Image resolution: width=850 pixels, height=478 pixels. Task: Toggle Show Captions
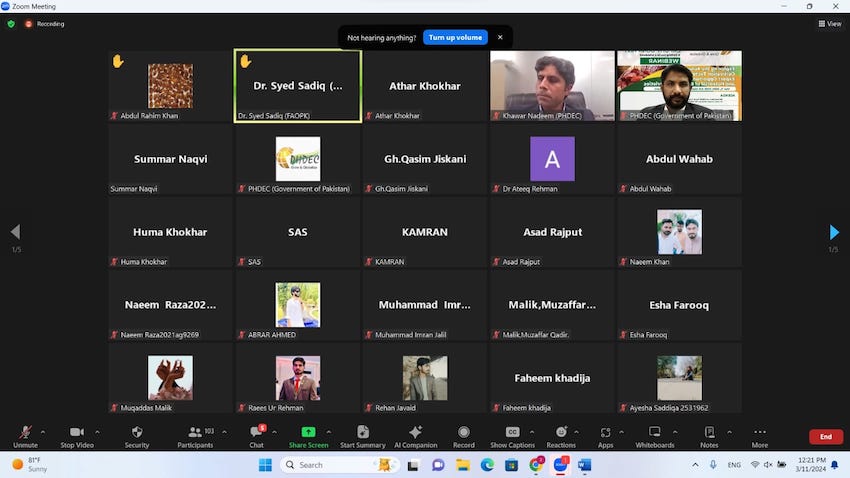point(512,435)
